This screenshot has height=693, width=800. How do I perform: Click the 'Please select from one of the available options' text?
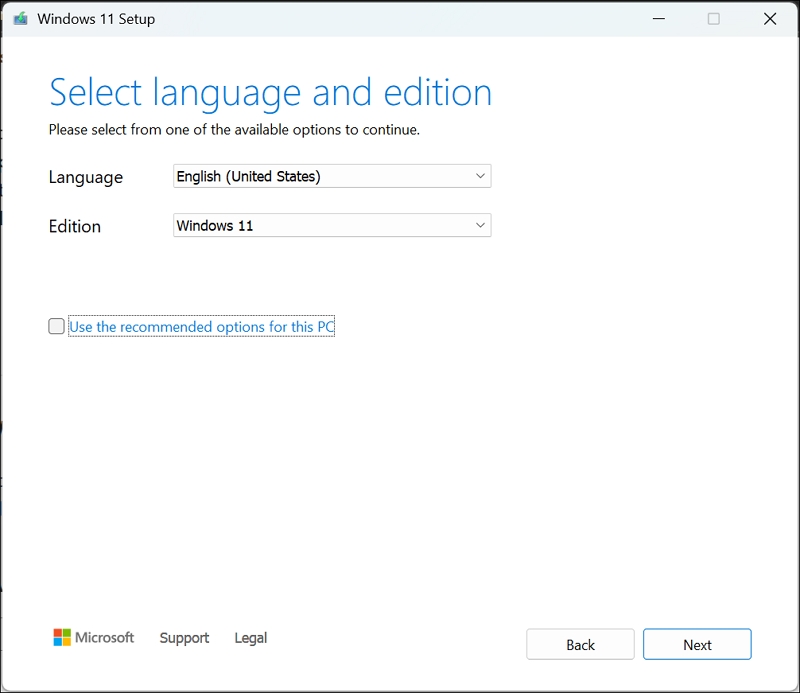[234, 130]
